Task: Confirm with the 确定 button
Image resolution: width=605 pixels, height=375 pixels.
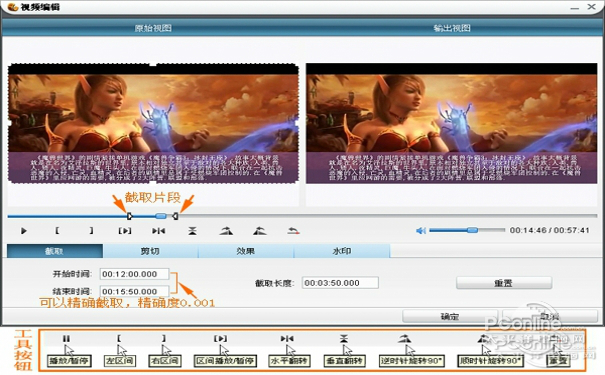Action: 450,316
